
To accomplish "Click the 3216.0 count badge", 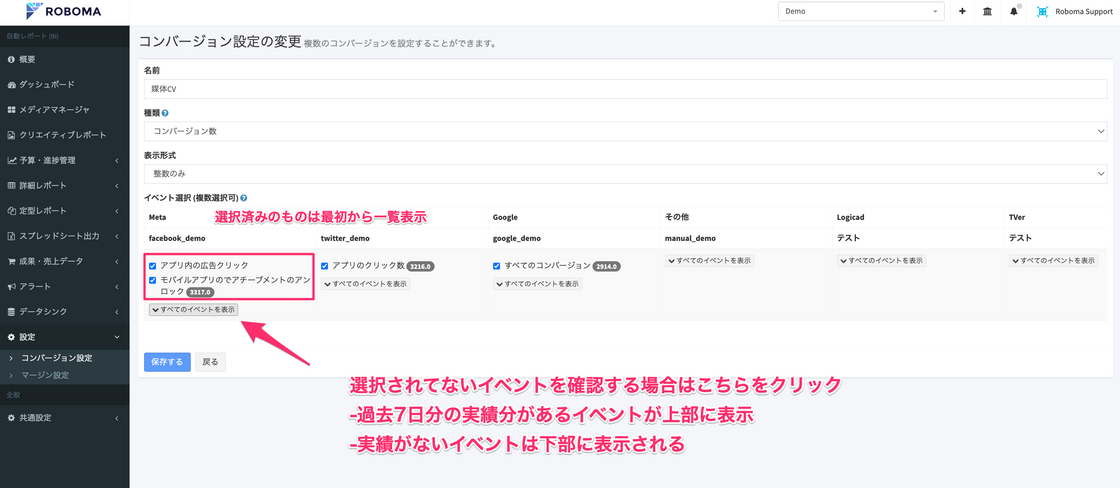I will click(x=421, y=267).
